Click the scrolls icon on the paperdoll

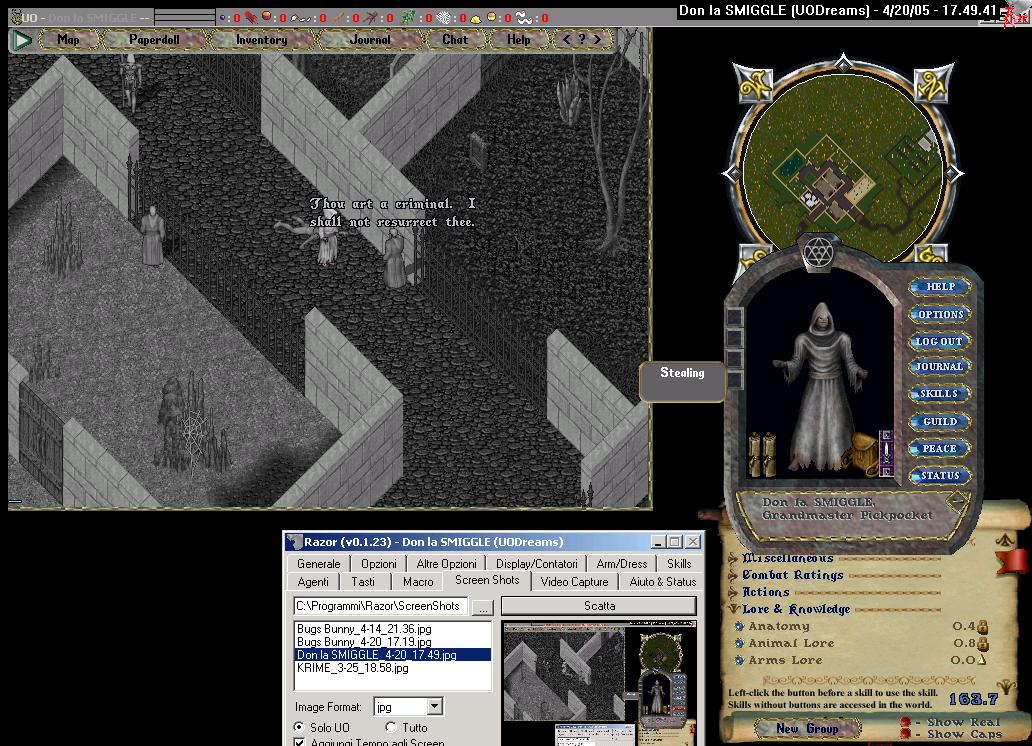click(762, 454)
